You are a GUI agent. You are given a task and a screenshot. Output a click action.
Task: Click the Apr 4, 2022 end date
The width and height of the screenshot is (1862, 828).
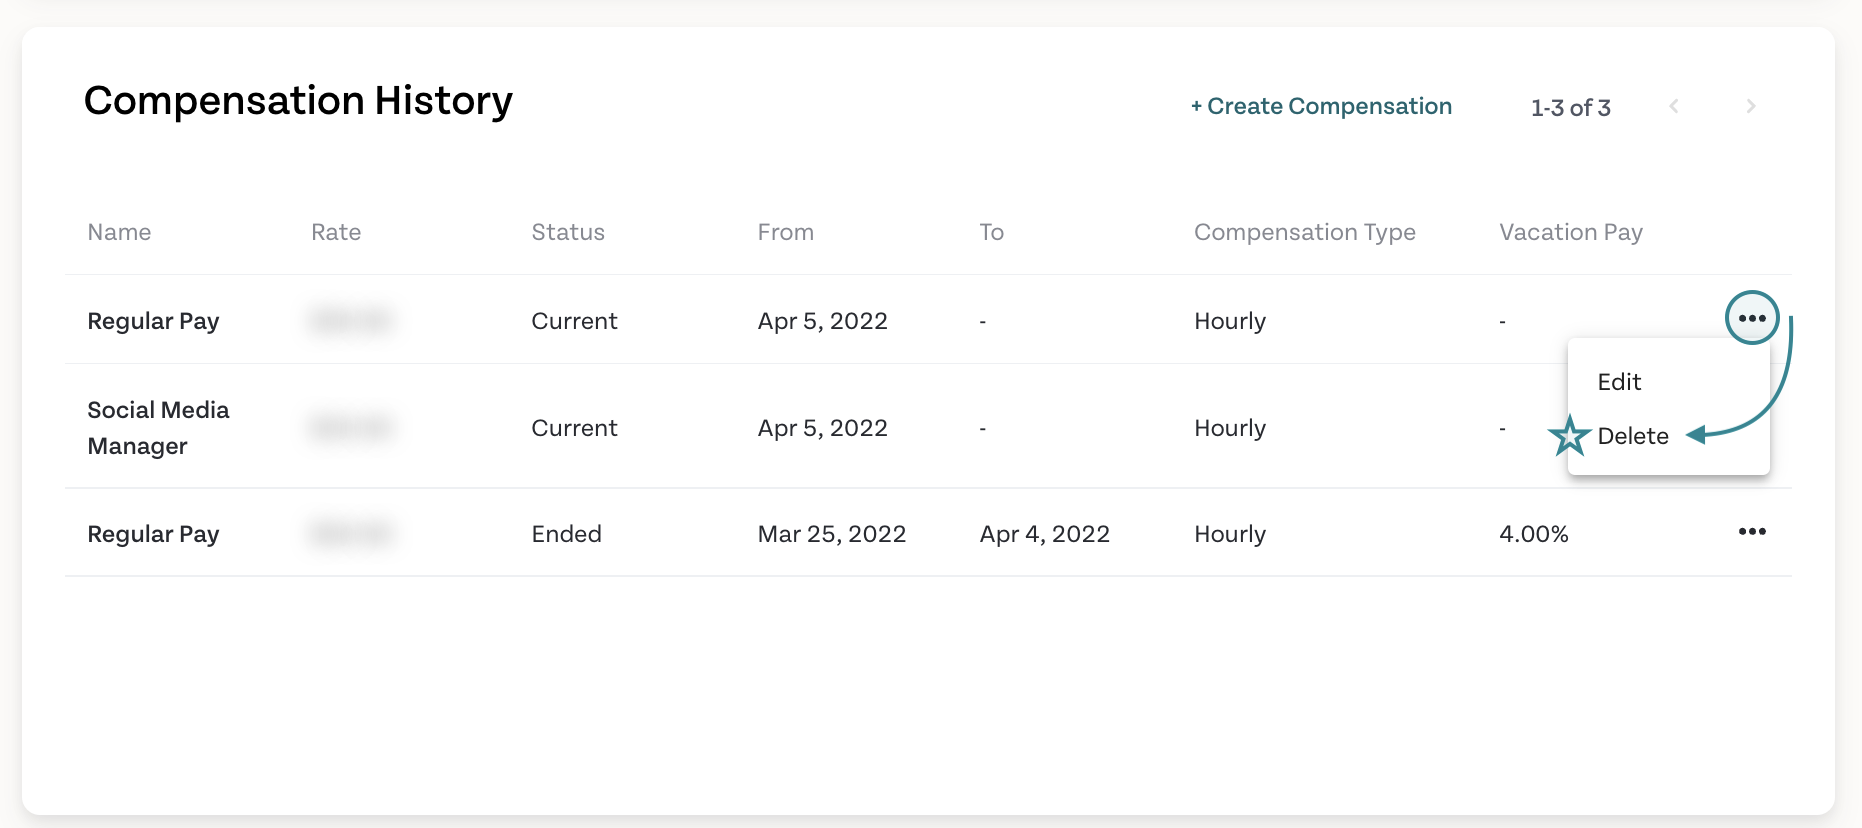1045,534
